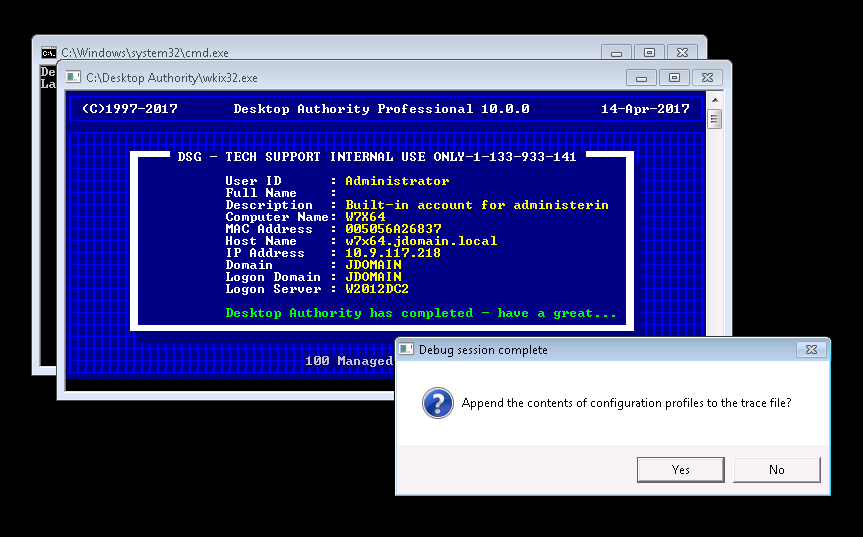
Task: Click the description 'Built-in account for administerin'
Action: coord(477,205)
